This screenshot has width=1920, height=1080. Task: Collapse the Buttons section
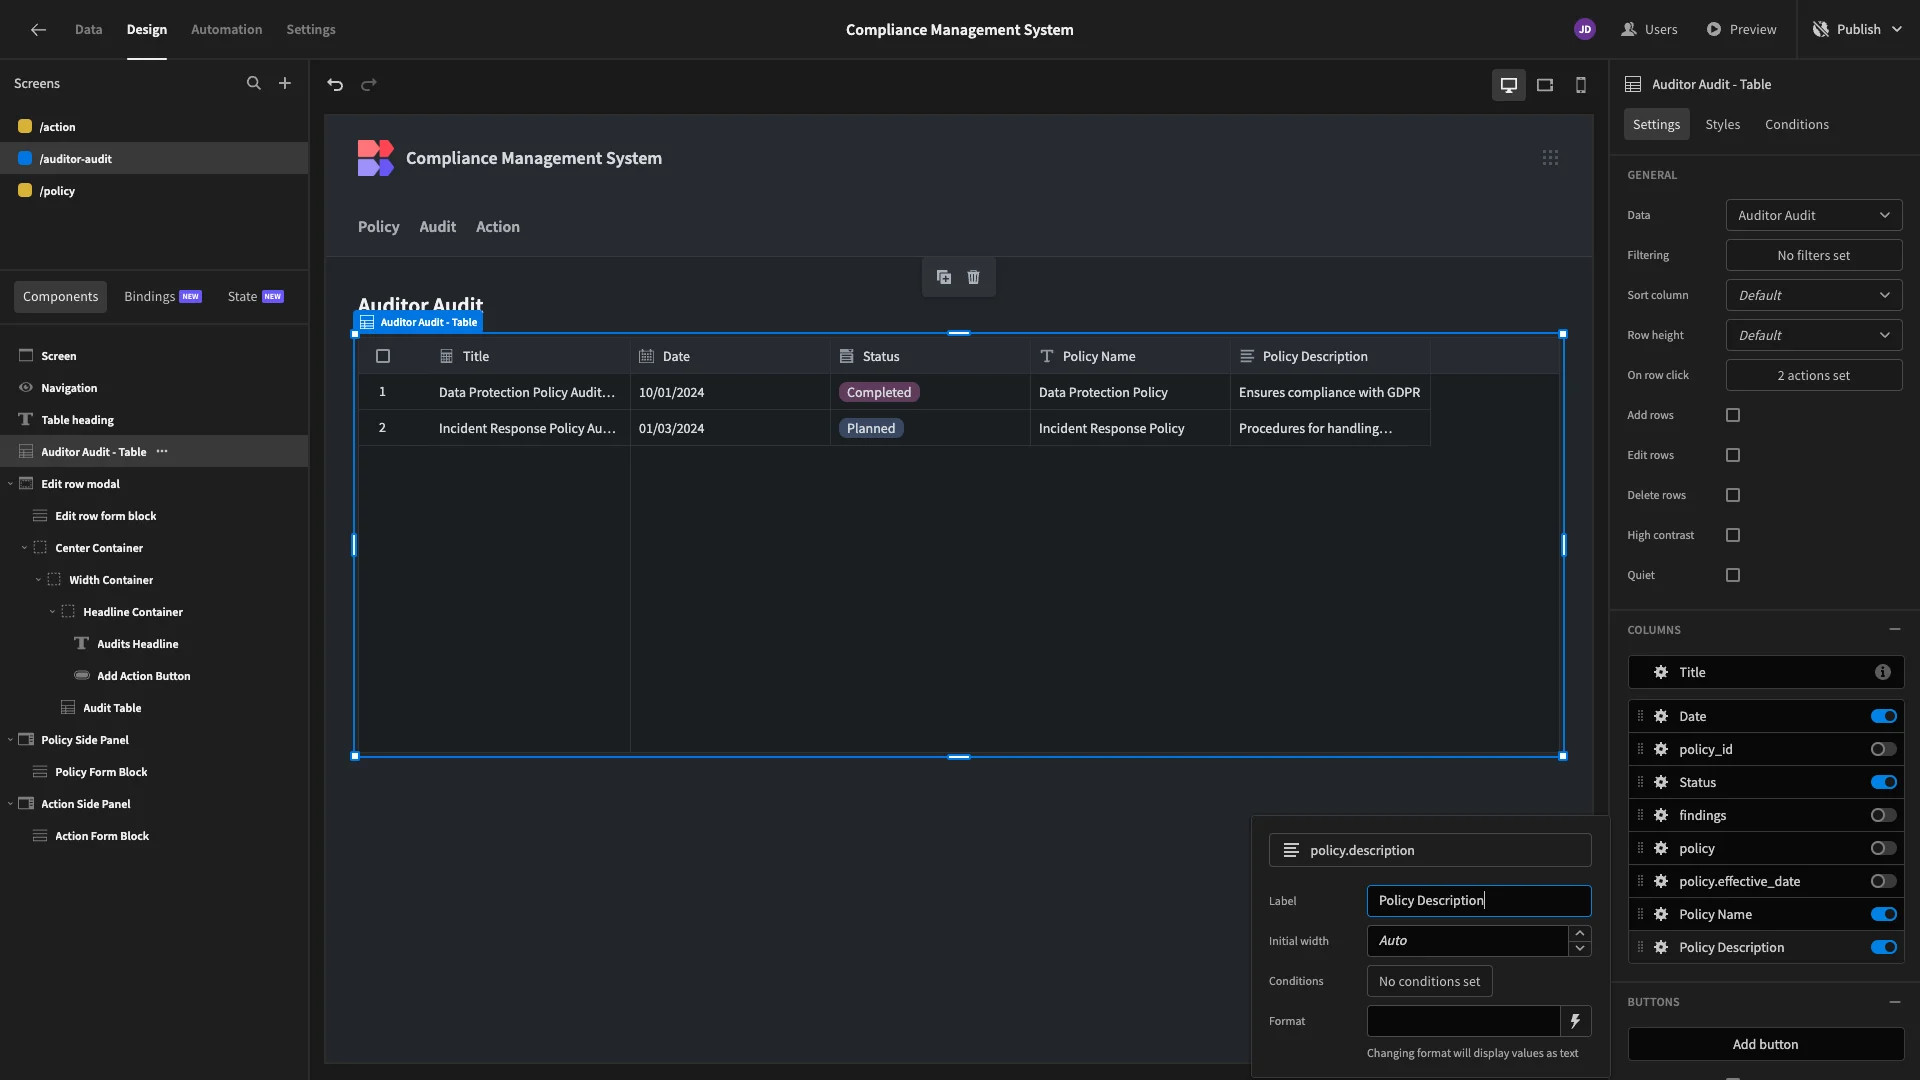(1895, 1002)
